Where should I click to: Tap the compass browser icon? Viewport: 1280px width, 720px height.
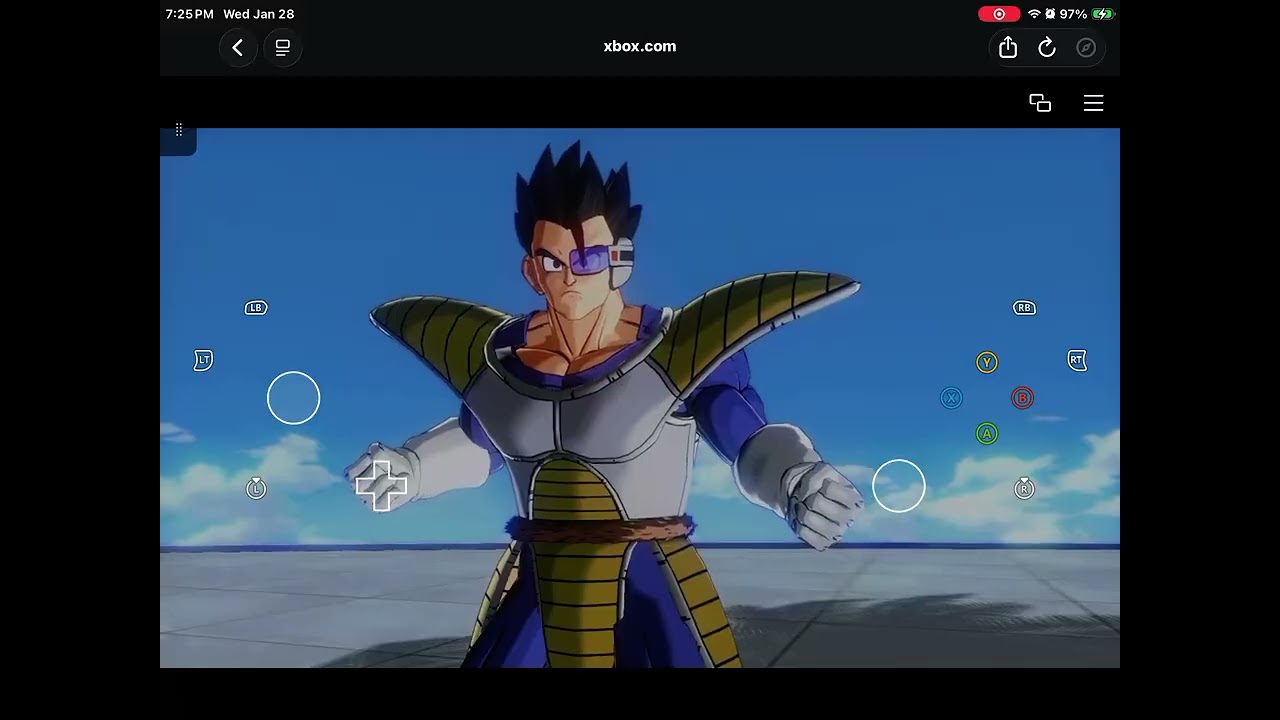click(x=1086, y=47)
